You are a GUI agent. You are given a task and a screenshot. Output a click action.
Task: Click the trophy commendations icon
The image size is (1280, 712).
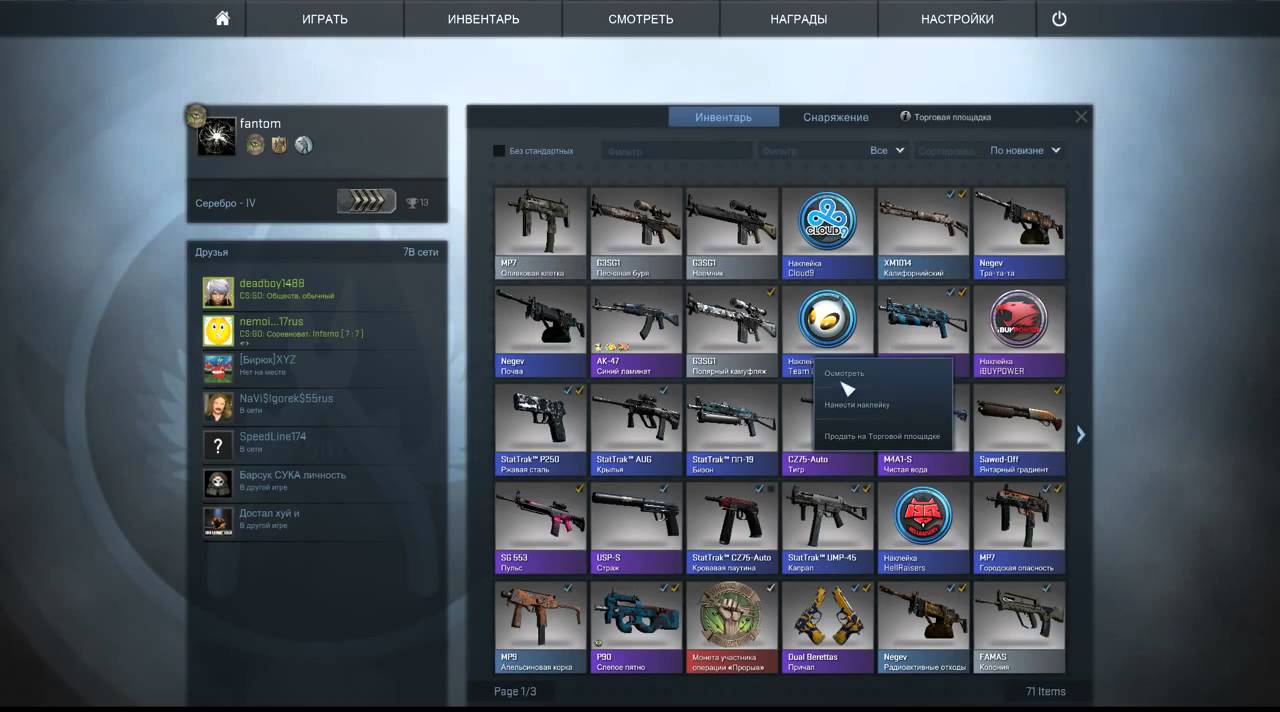click(412, 203)
